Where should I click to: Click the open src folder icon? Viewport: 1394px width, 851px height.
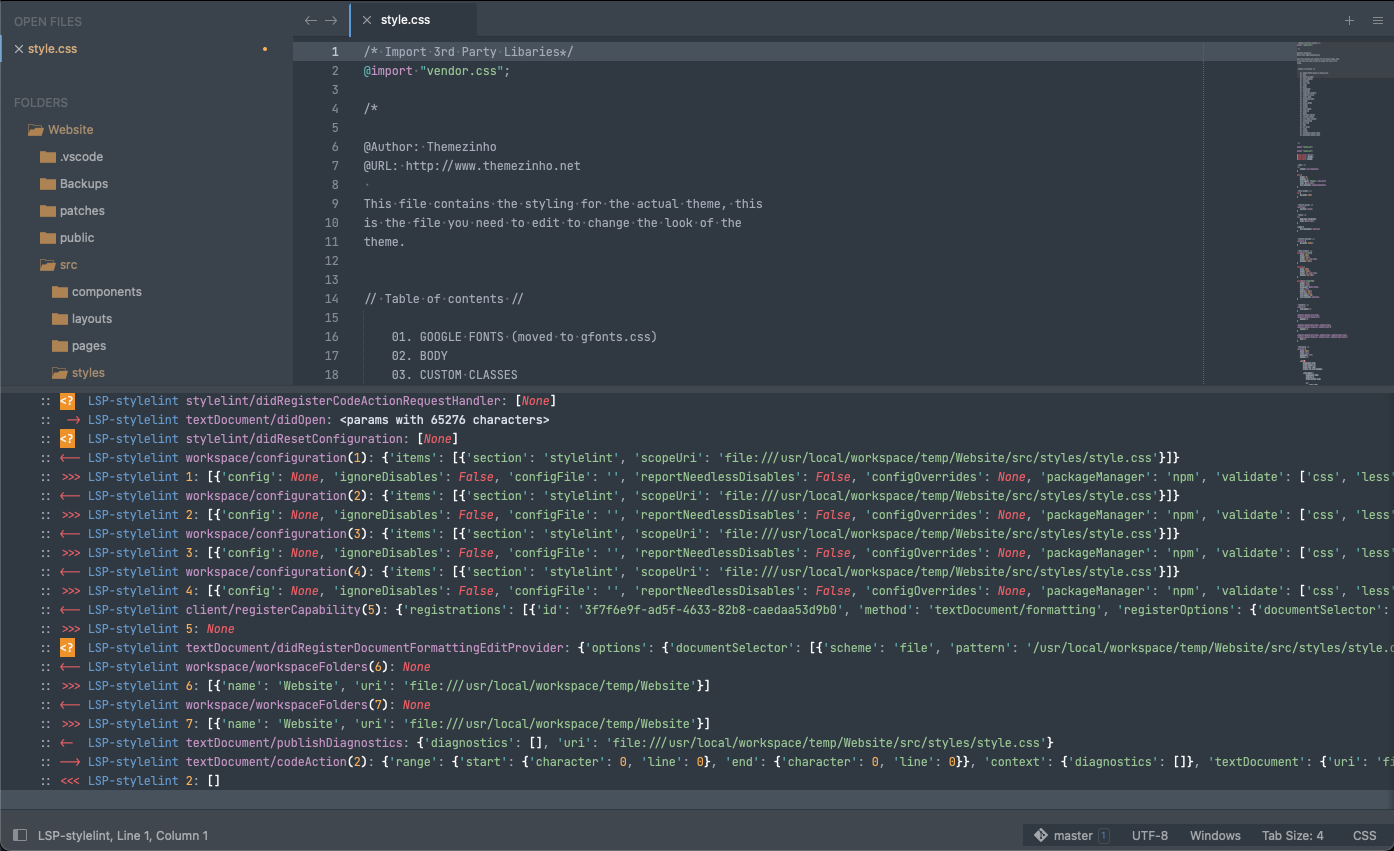pos(47,265)
